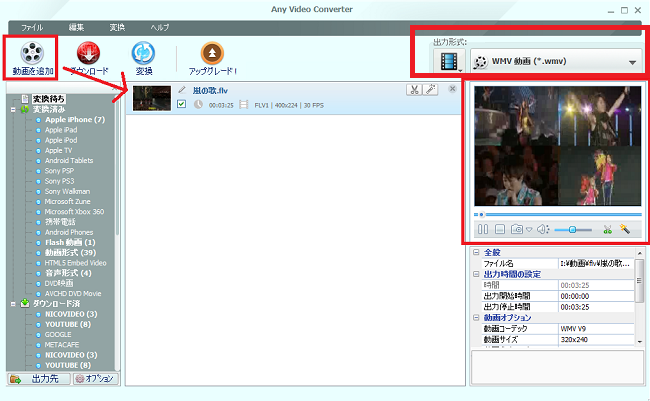Select Android Tablets in the tree

tap(69, 160)
